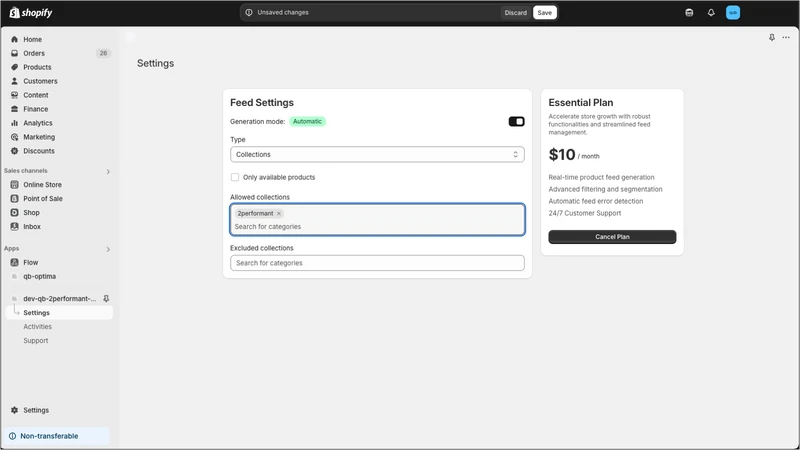Click the Shopify logo in top bar
This screenshot has height=450, width=800.
pos(31,13)
